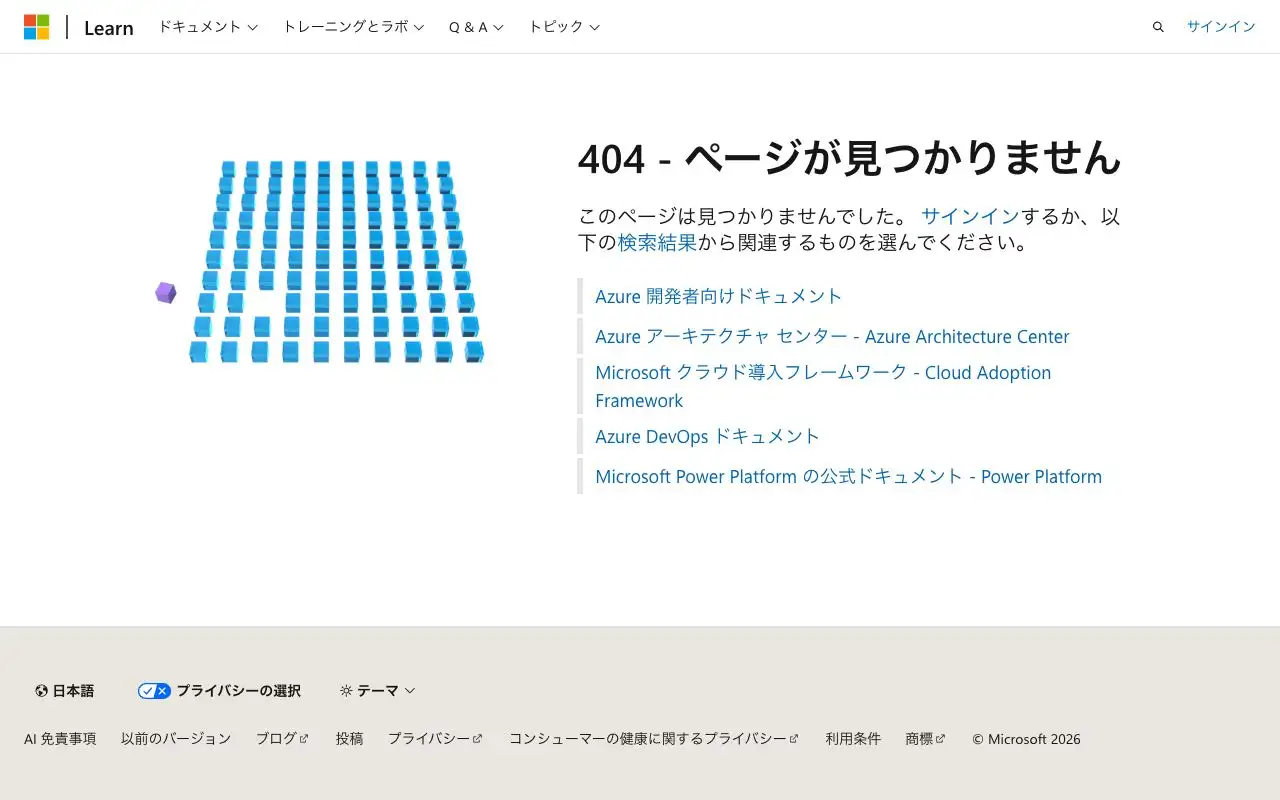Expand the トピック menu
The width and height of the screenshot is (1280, 800).
point(564,27)
